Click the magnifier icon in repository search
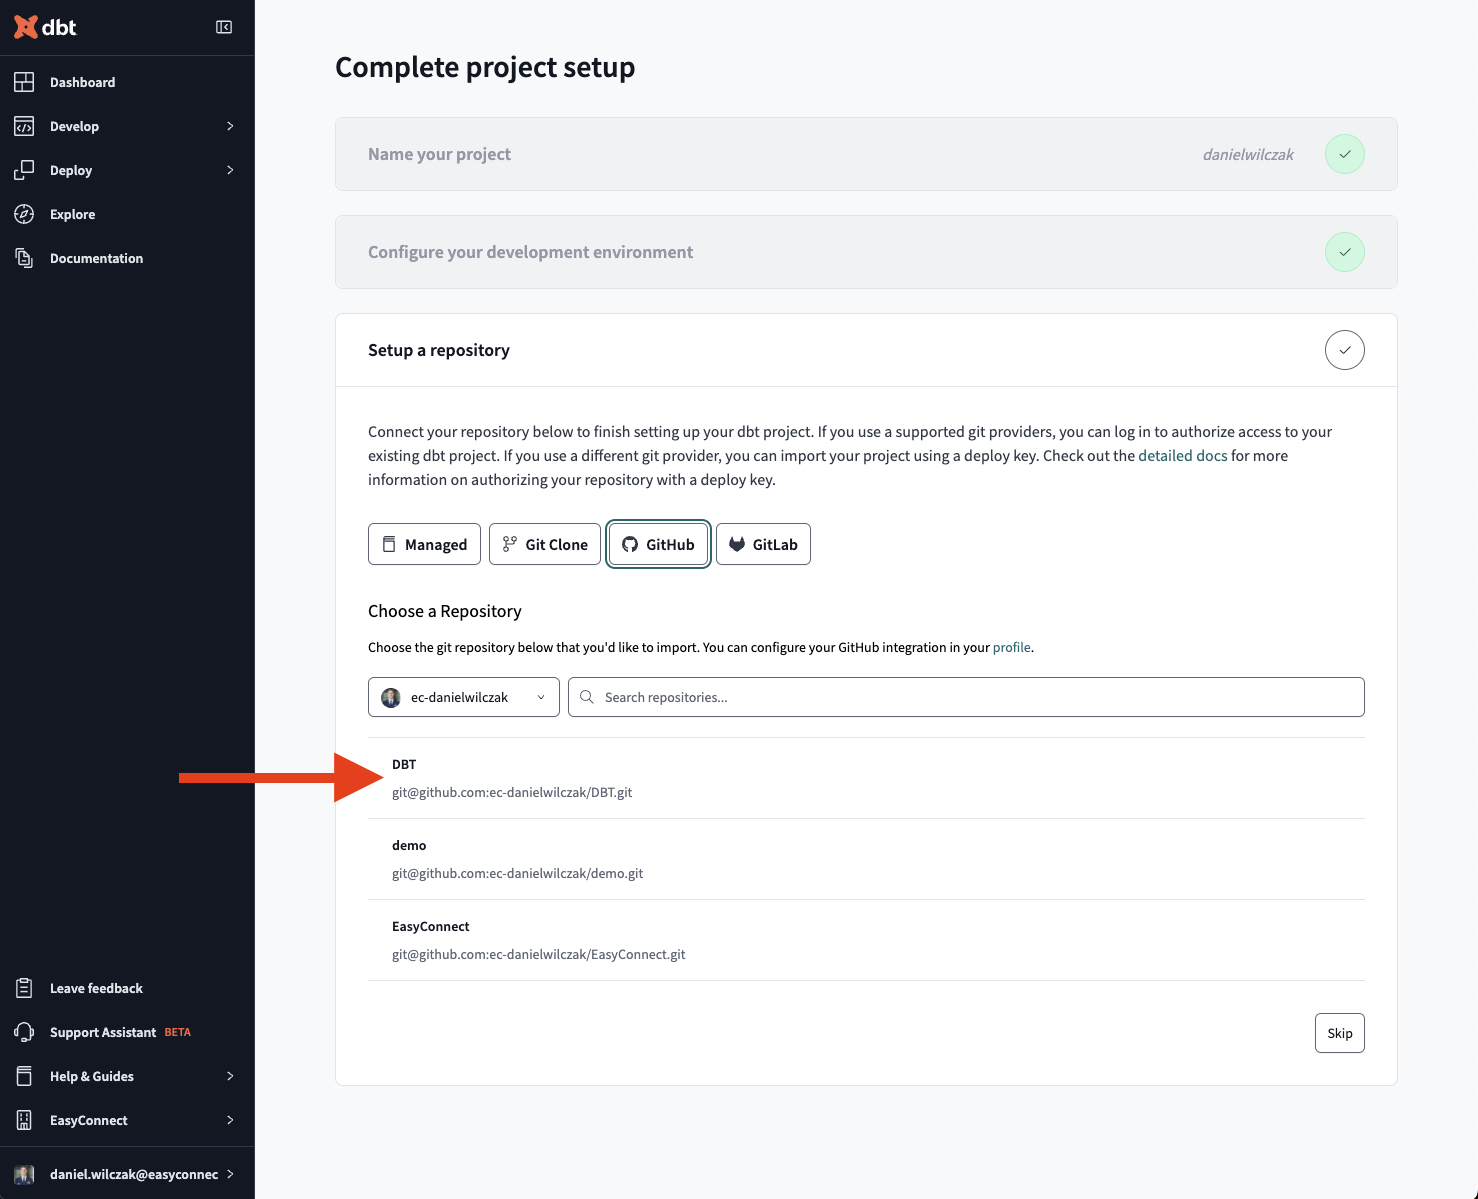The image size is (1478, 1199). (587, 697)
